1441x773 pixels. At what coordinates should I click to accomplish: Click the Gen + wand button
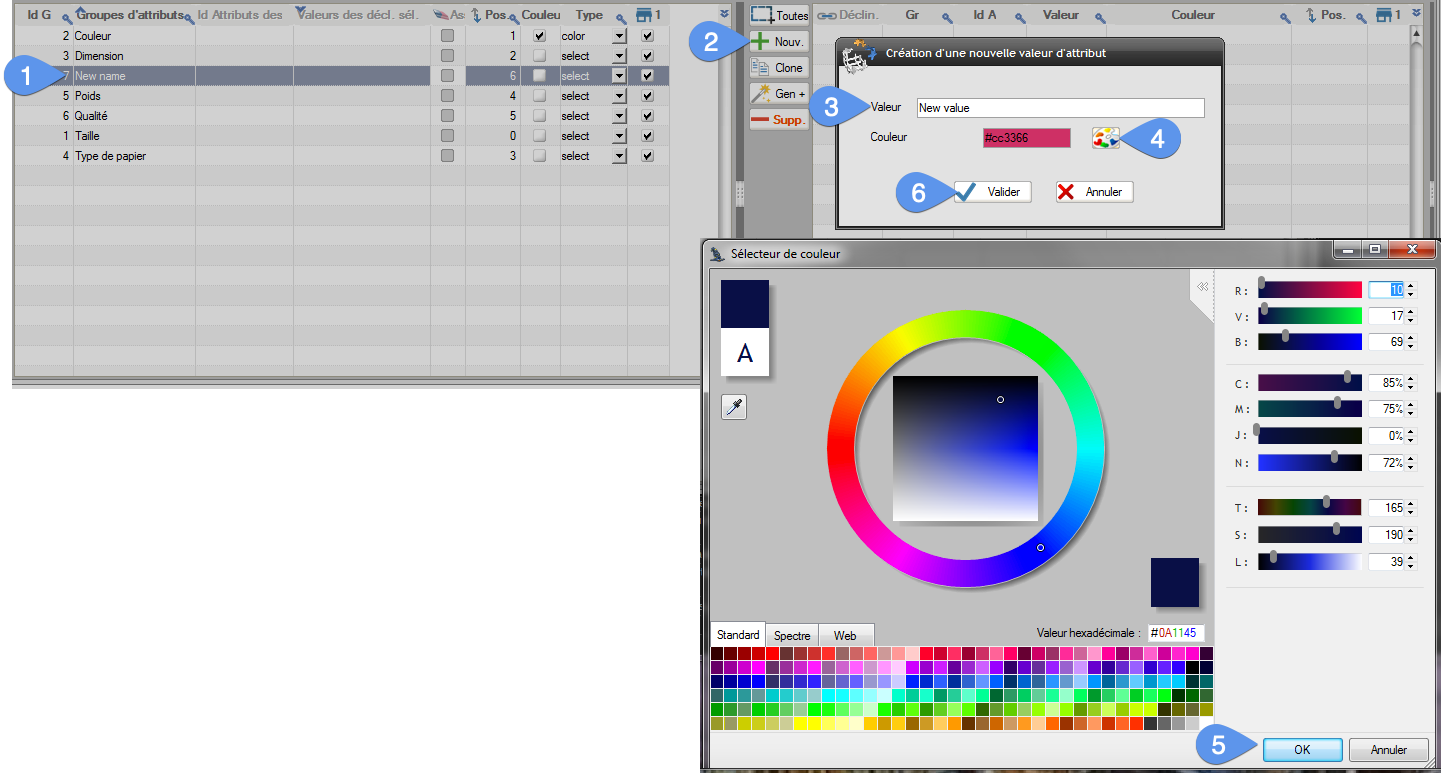coord(779,94)
